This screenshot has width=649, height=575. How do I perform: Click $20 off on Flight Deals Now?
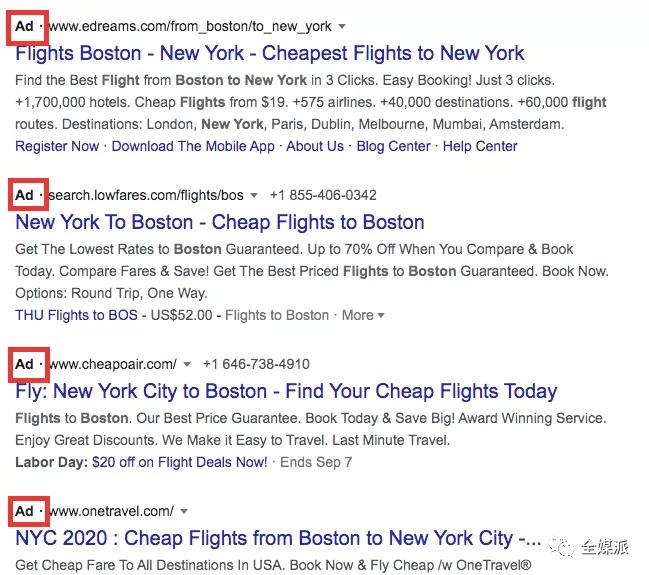coord(180,462)
